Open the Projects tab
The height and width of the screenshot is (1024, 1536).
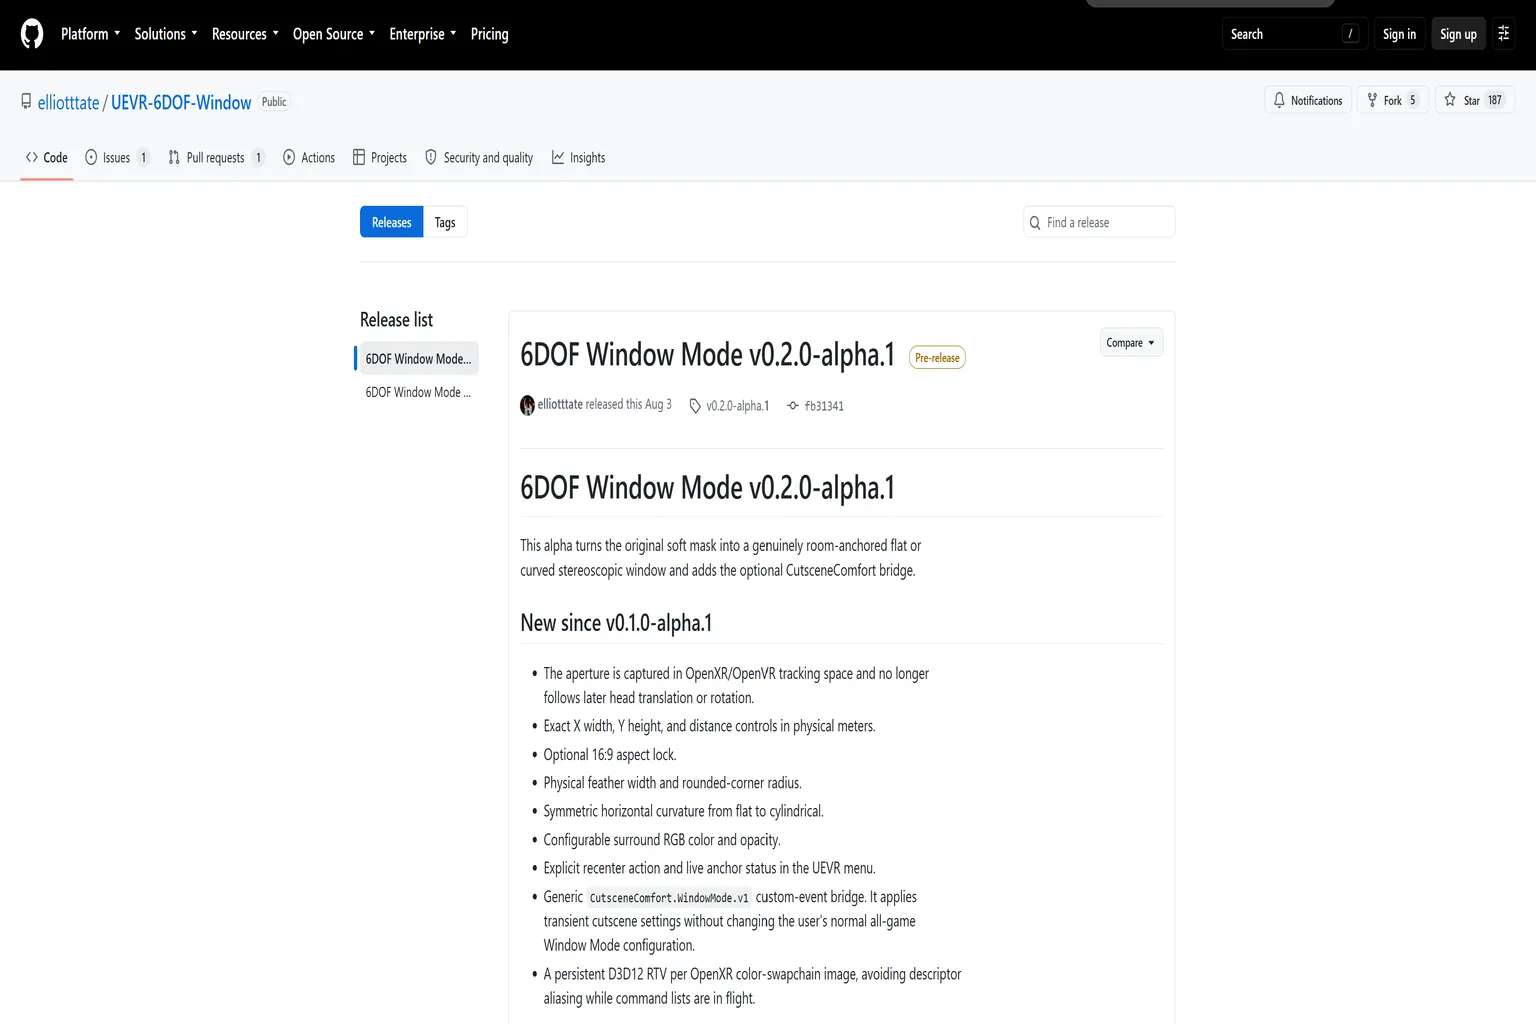pos(380,158)
